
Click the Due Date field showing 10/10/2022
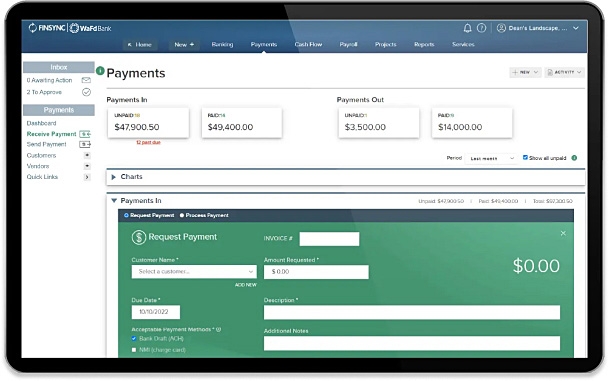coord(156,312)
